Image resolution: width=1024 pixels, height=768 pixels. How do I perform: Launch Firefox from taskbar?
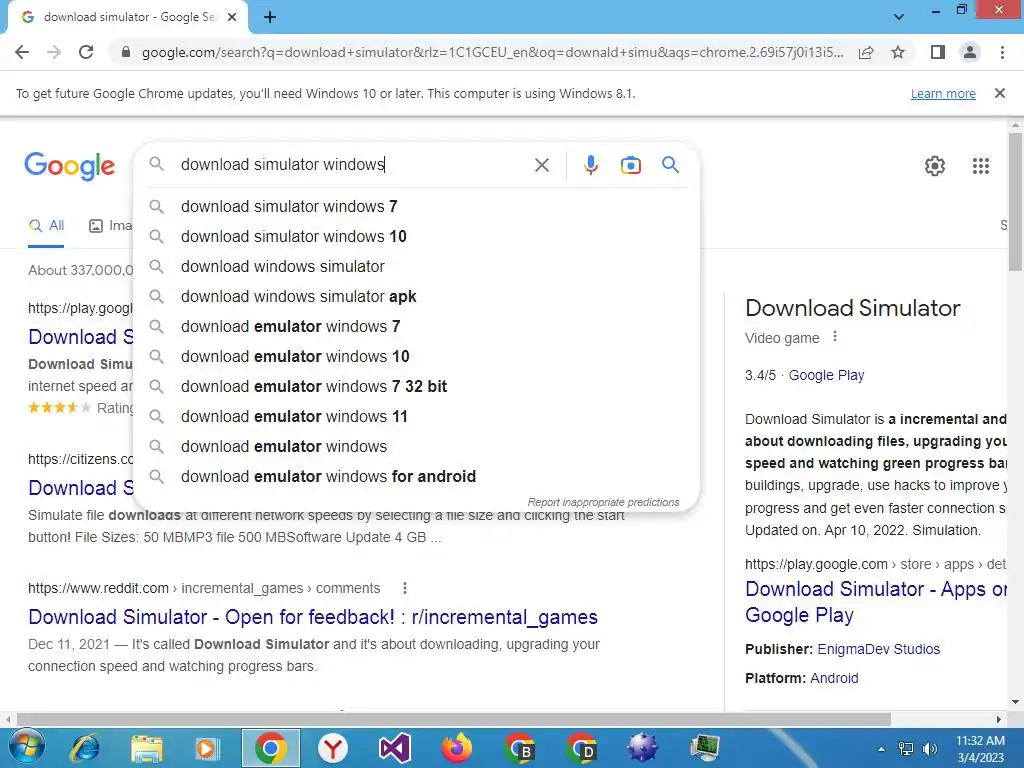click(456, 748)
